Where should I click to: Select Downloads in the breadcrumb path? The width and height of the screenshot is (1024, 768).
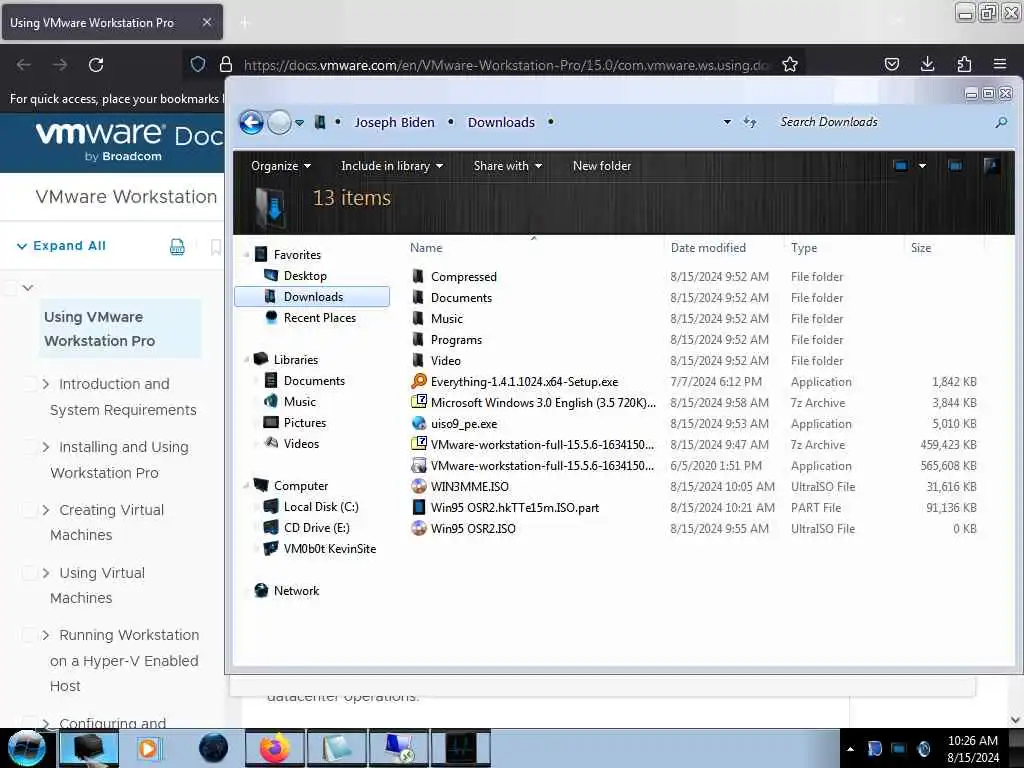[x=501, y=122]
